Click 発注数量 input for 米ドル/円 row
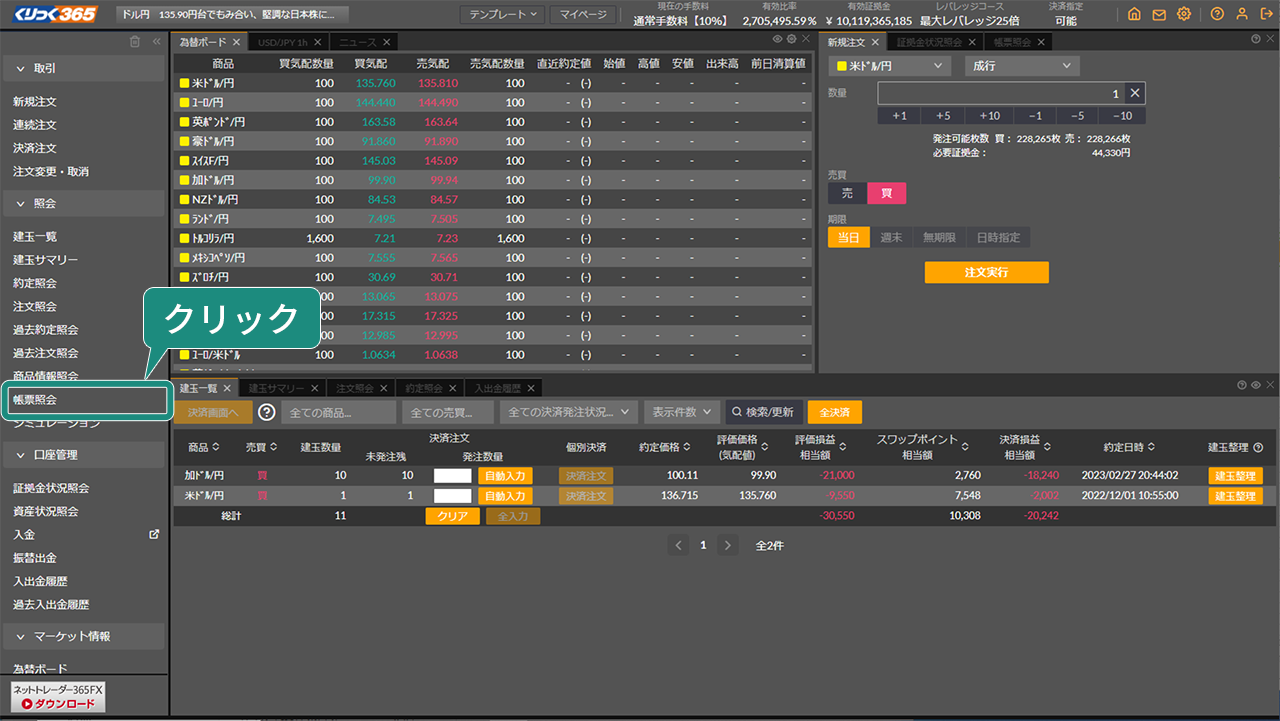Screen dimensions: 1280x721 (452, 496)
